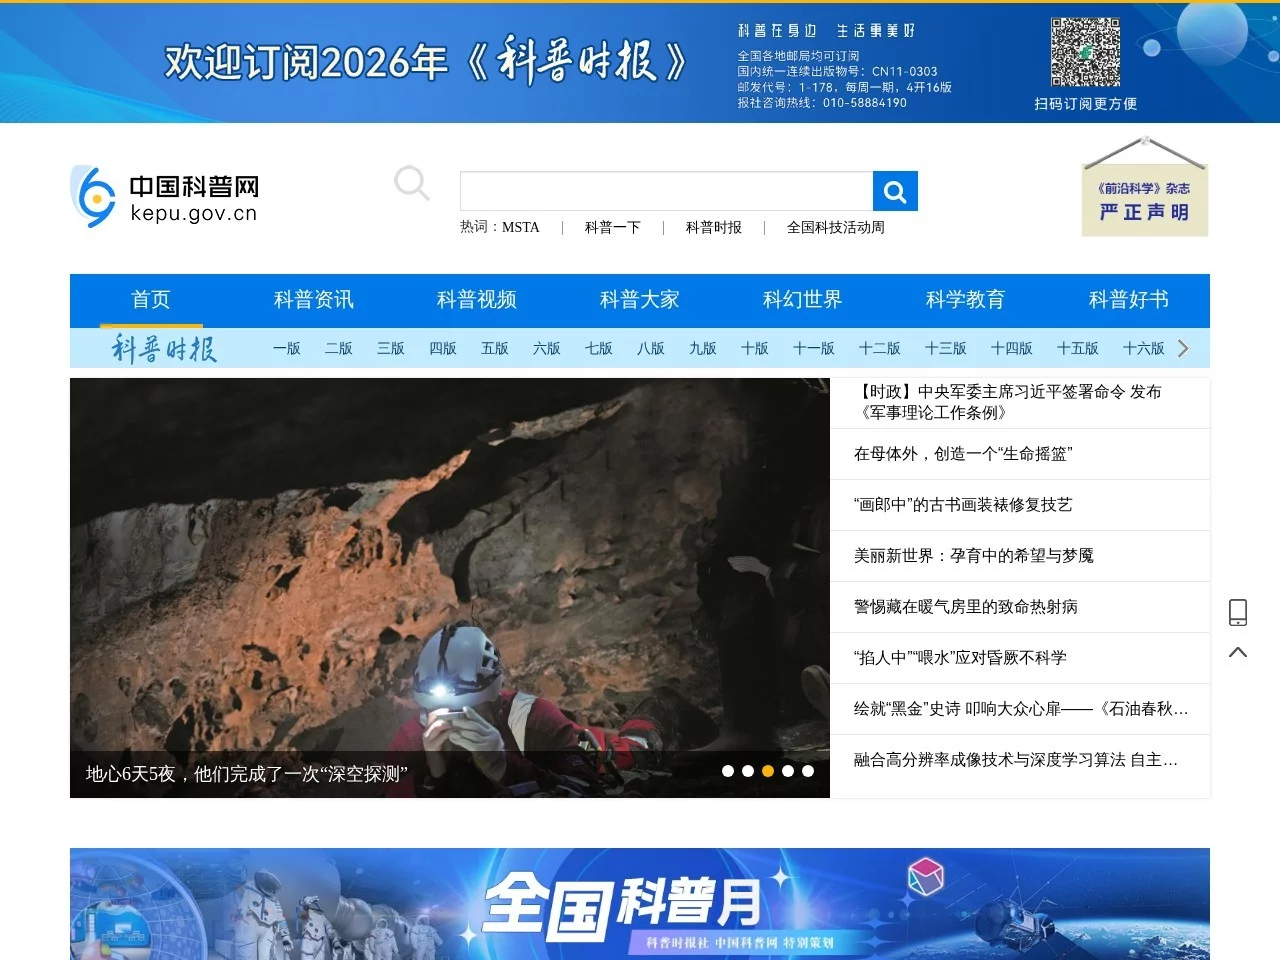Click the blue search magnifier button
The height and width of the screenshot is (960, 1280).
894,190
